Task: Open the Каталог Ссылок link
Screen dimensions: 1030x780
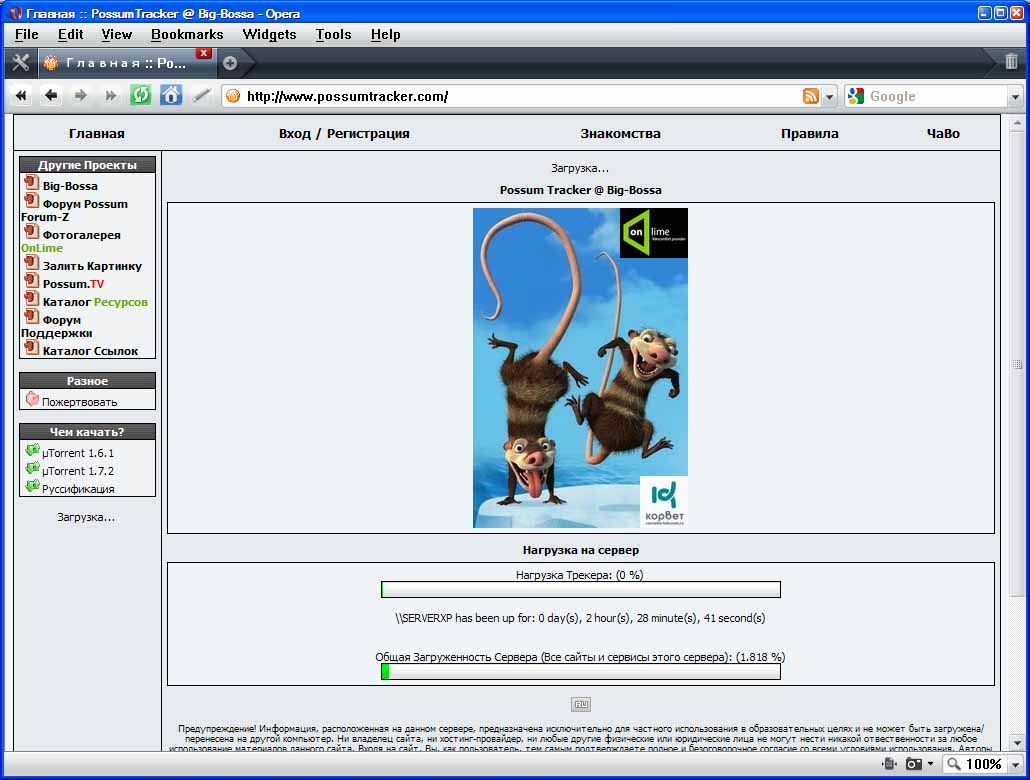Action: coord(91,351)
